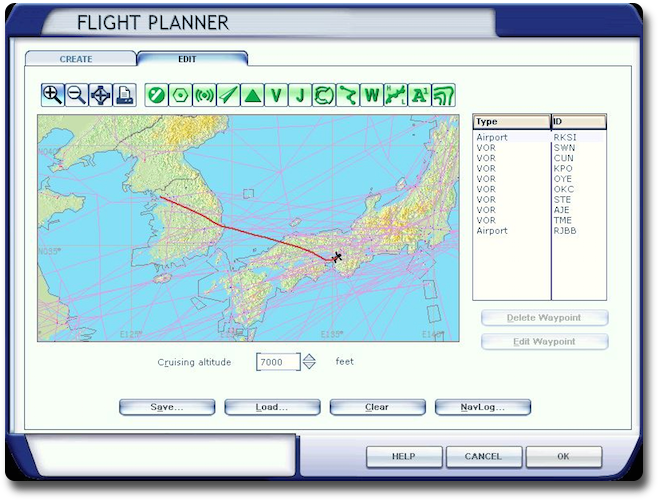Select the STE VOR waypoint

(x=539, y=199)
